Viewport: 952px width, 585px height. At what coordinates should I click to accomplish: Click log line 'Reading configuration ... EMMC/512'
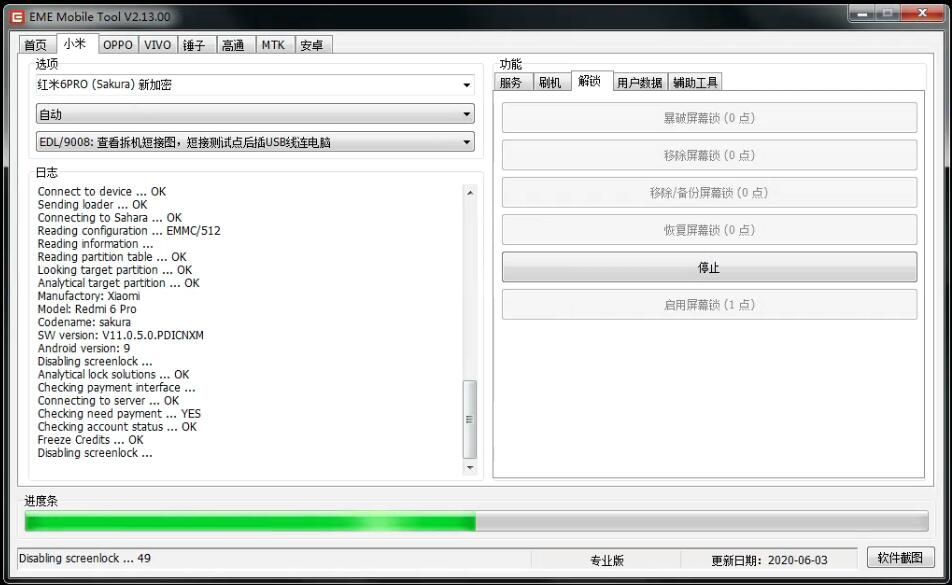pyautogui.click(x=129, y=231)
